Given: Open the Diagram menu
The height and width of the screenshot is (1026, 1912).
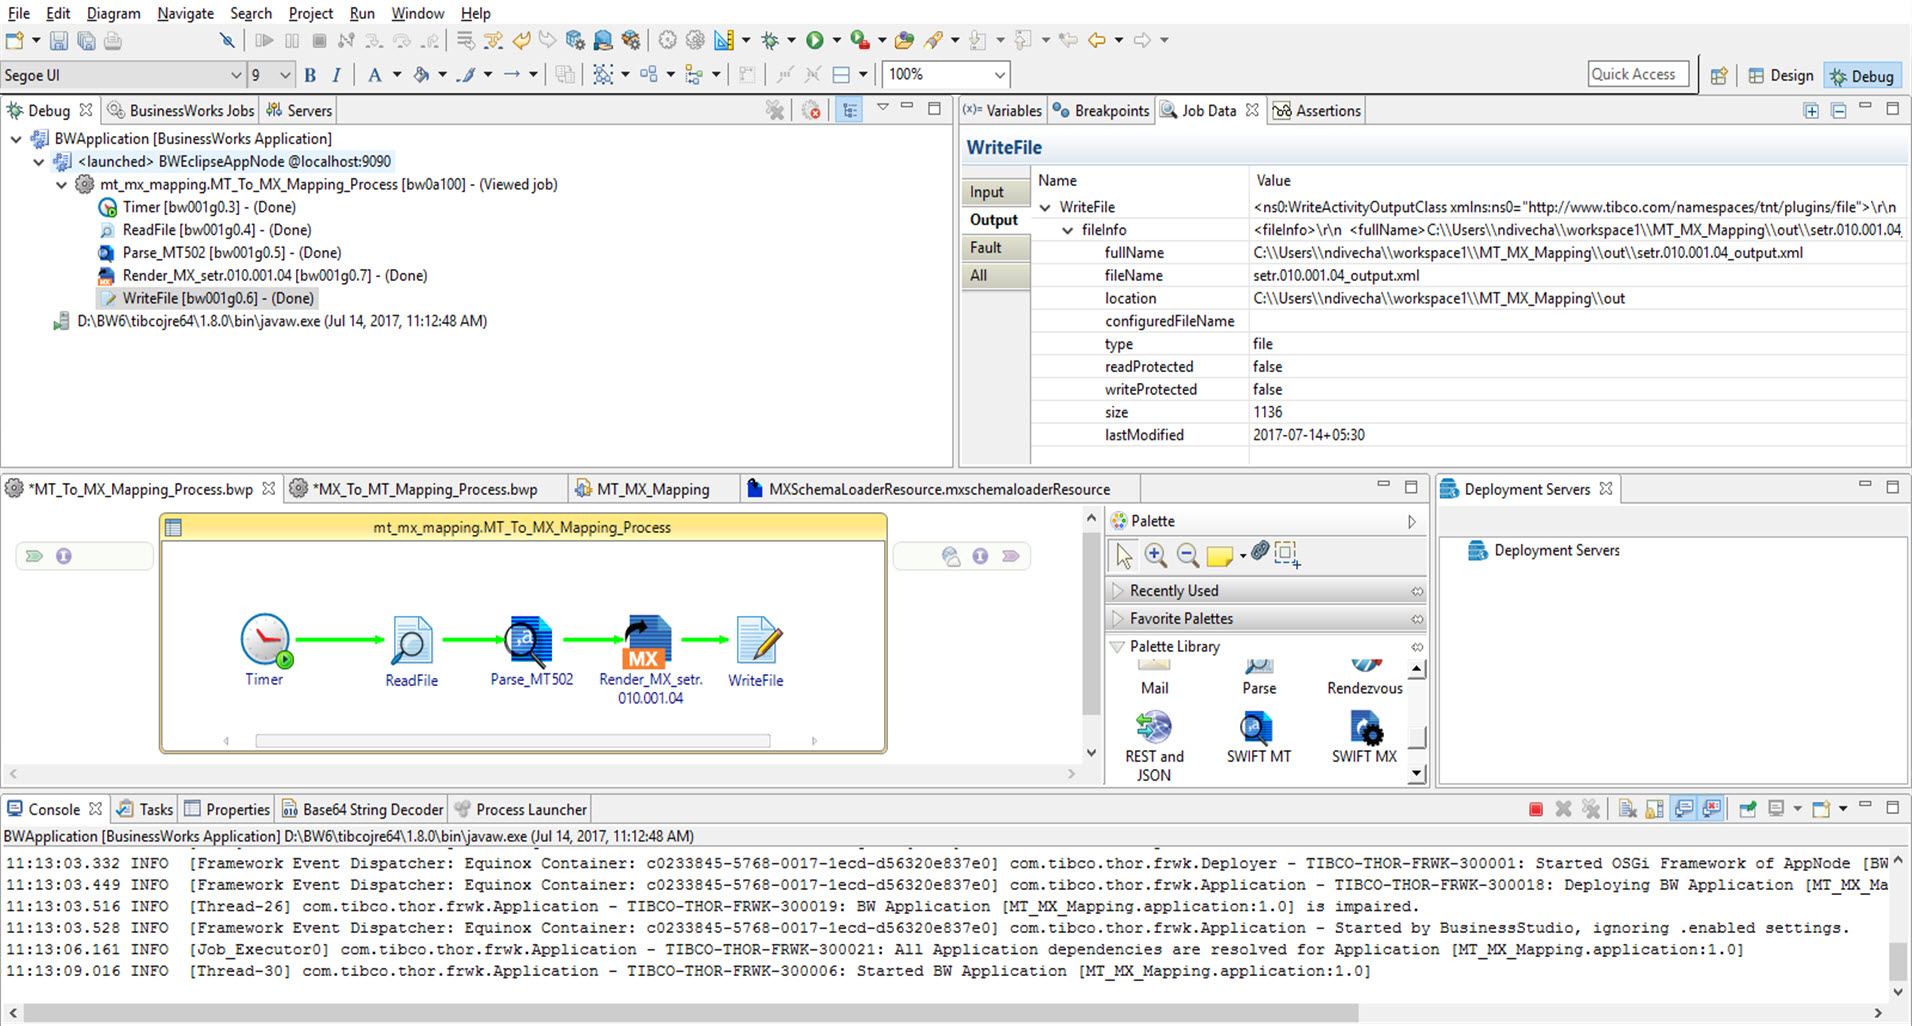Looking at the screenshot, I should 114,13.
